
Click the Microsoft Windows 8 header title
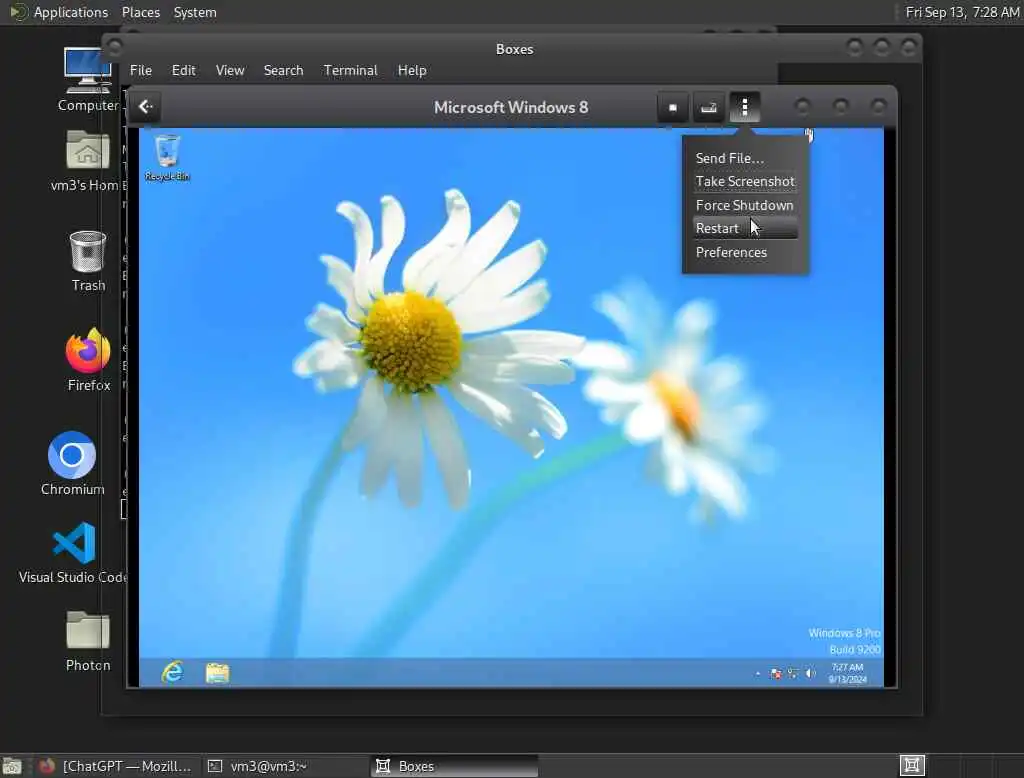(x=511, y=107)
